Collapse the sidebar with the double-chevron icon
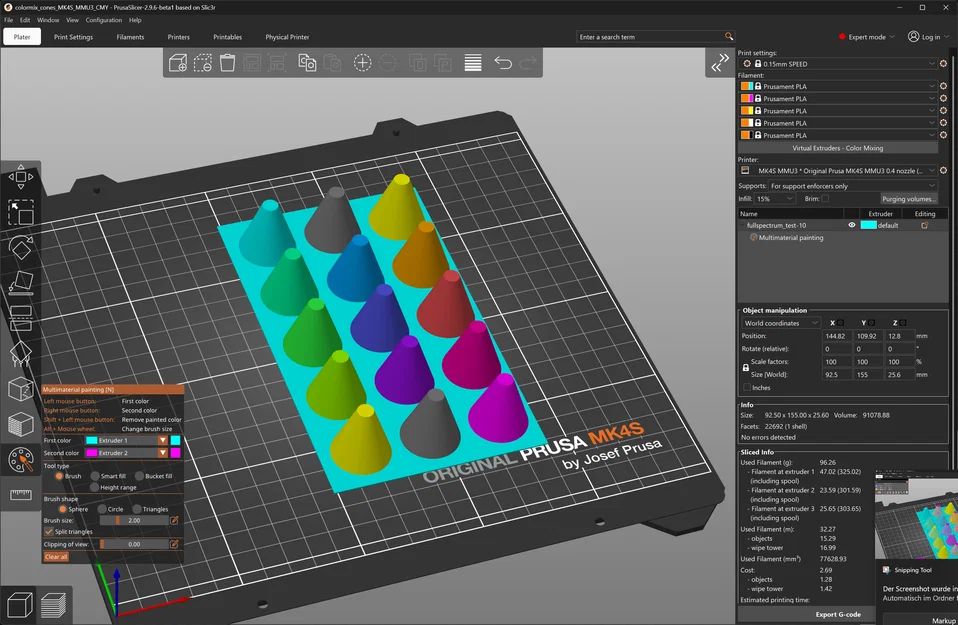This screenshot has width=958, height=625. pyautogui.click(x=720, y=62)
